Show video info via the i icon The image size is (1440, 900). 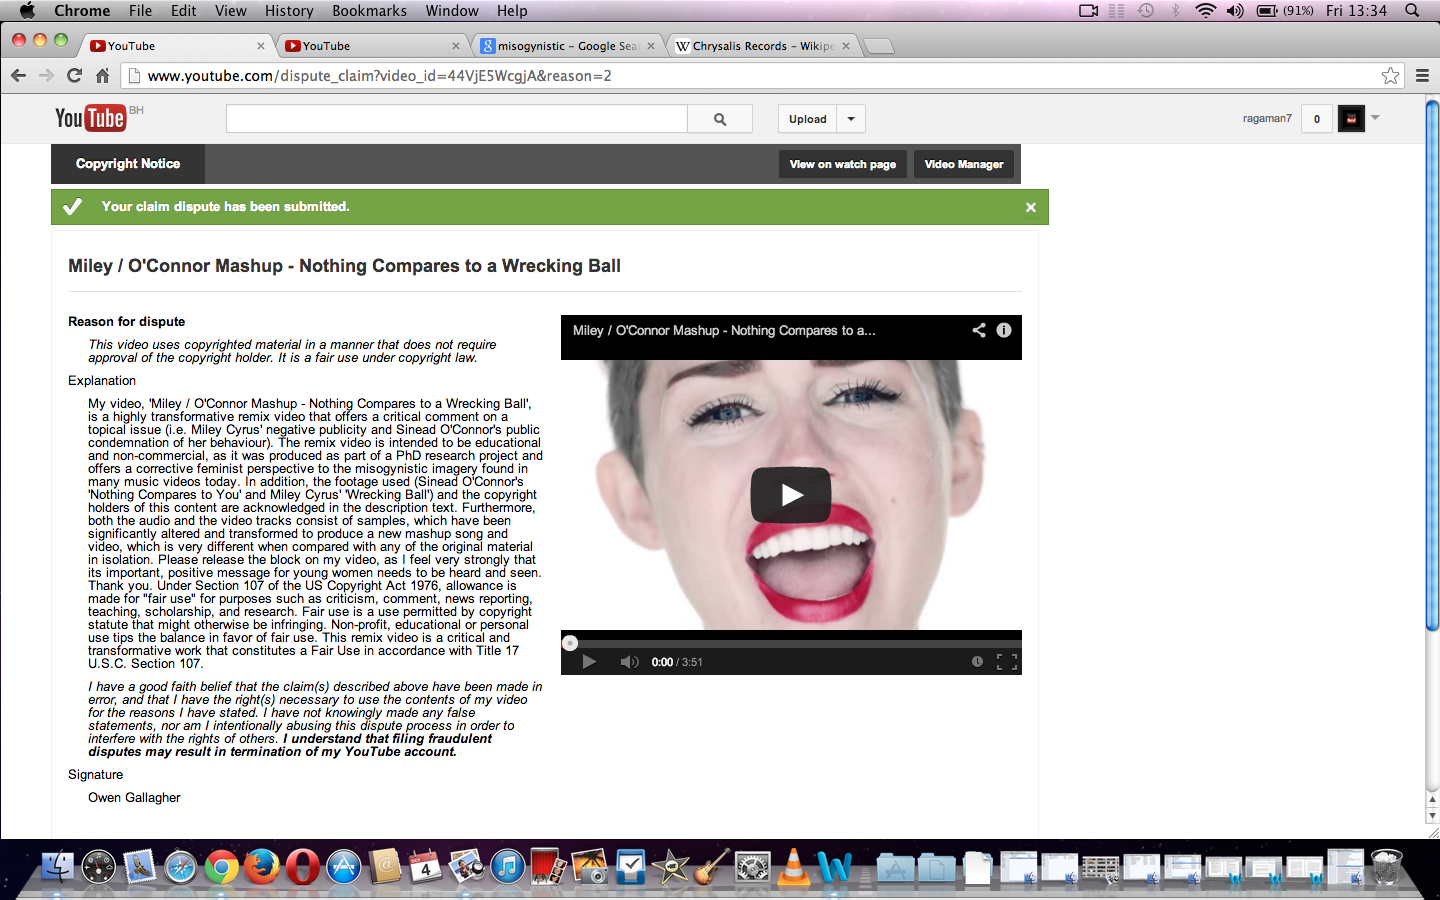(1004, 330)
